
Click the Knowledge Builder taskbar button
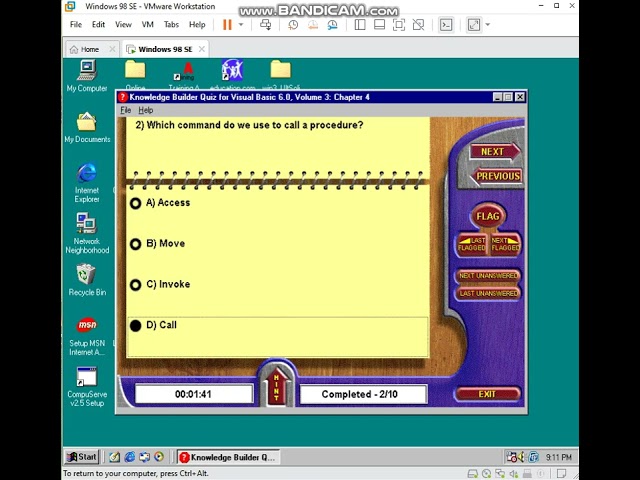coord(228,458)
